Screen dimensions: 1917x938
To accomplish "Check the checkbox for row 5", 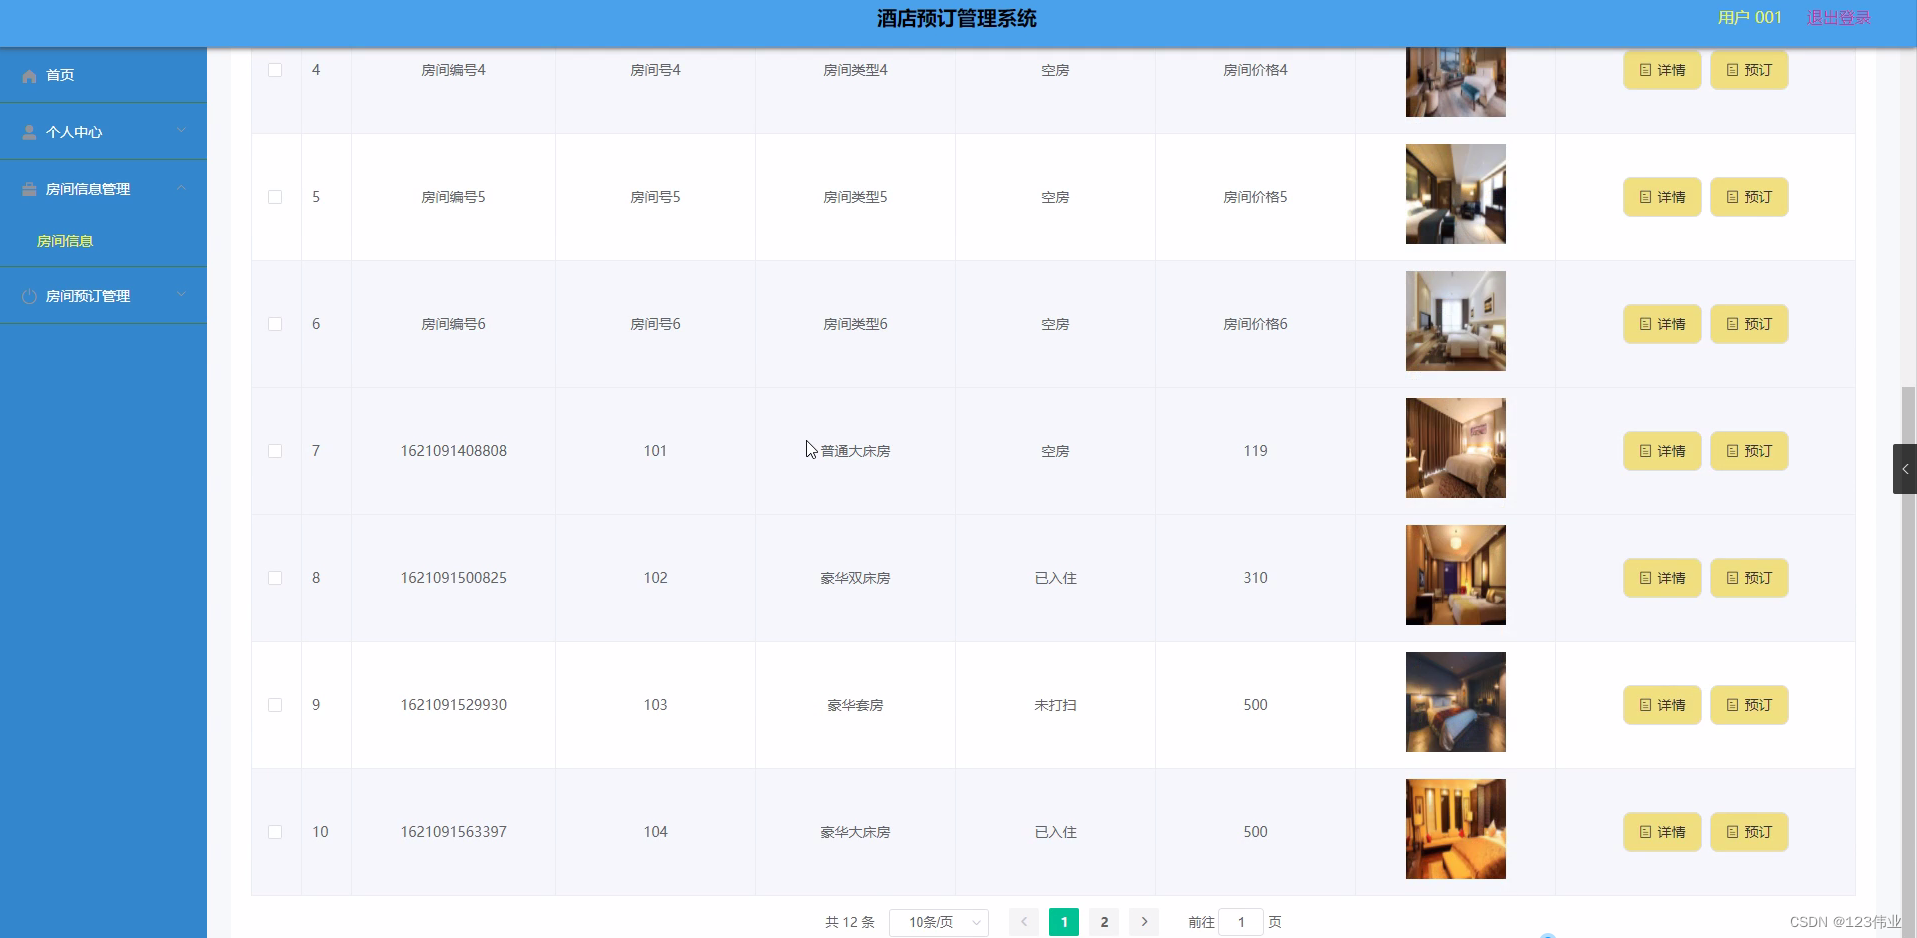I will [276, 197].
